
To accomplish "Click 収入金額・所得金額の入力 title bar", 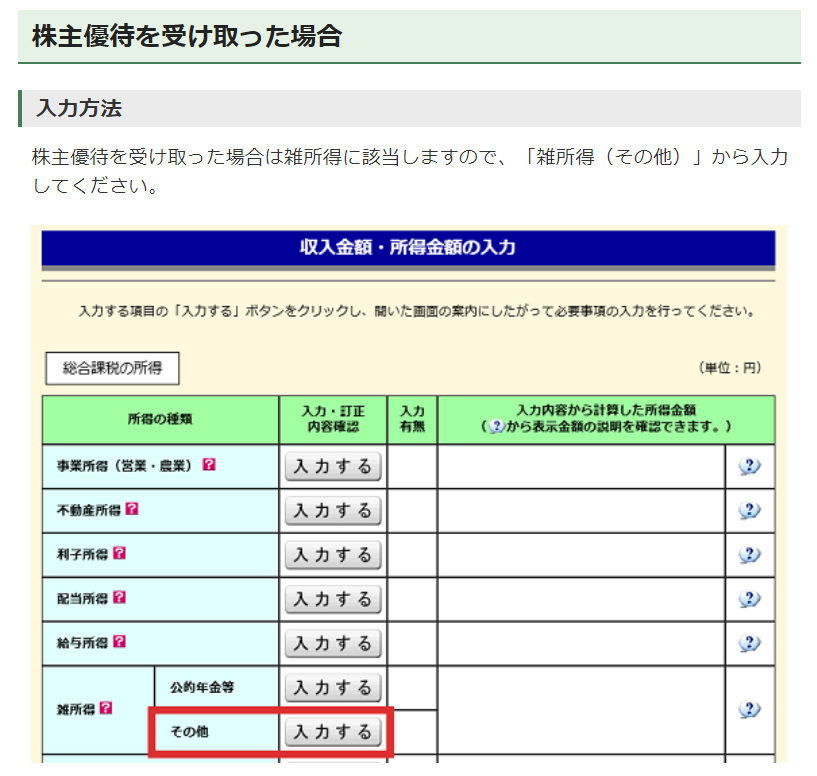I will [x=408, y=248].
